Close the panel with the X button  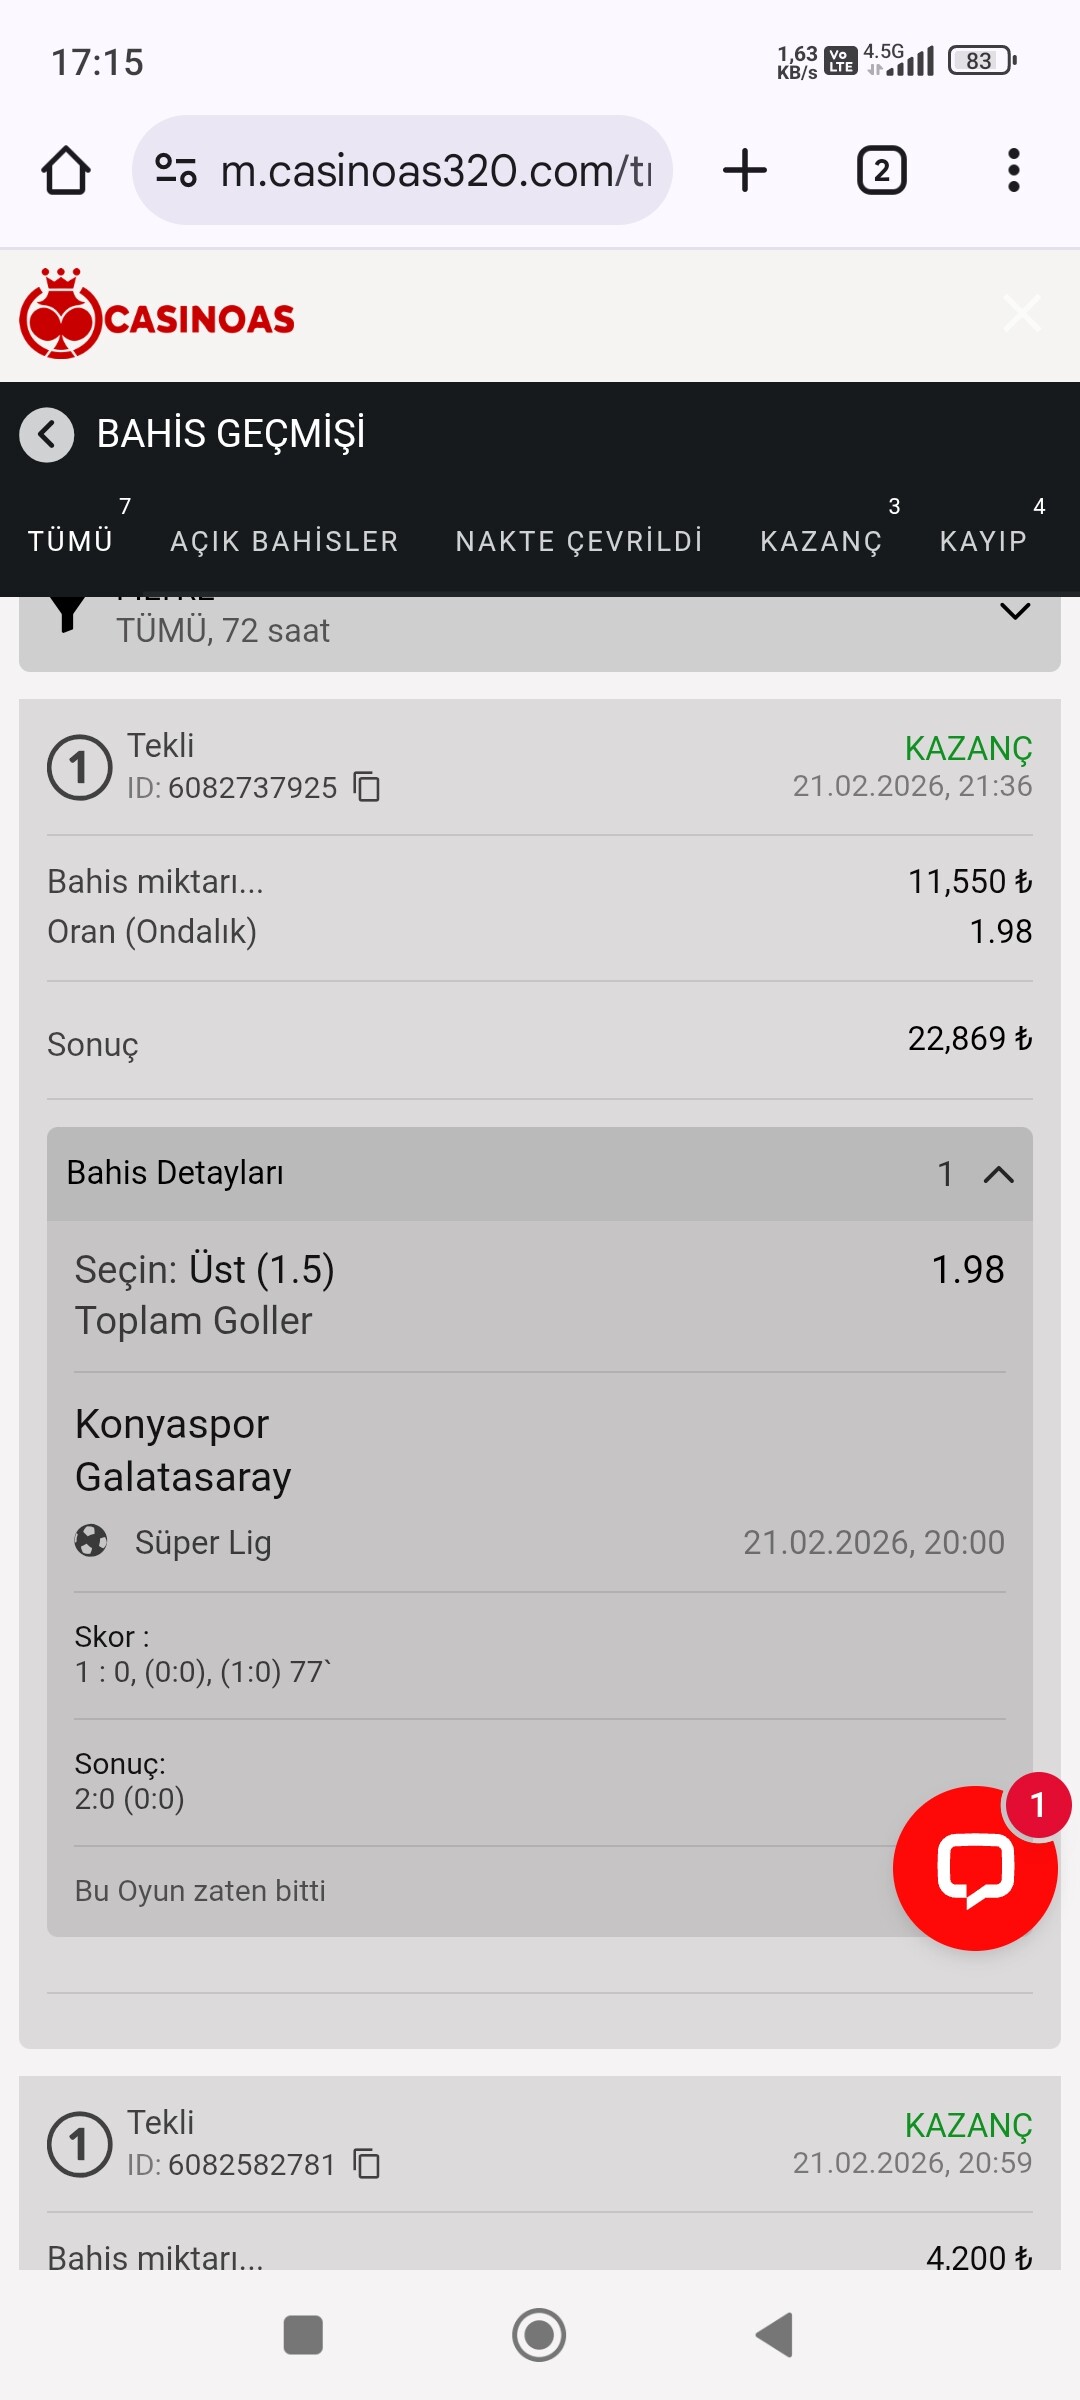coord(1022,313)
